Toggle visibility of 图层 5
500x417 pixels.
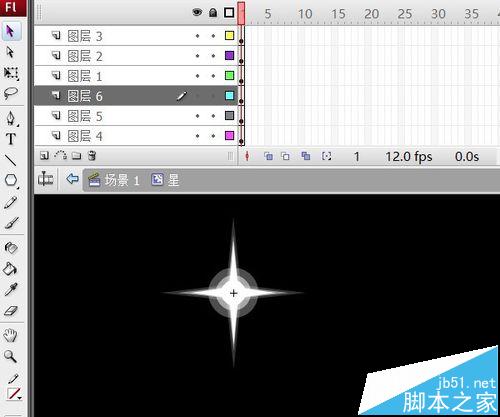(x=197, y=116)
